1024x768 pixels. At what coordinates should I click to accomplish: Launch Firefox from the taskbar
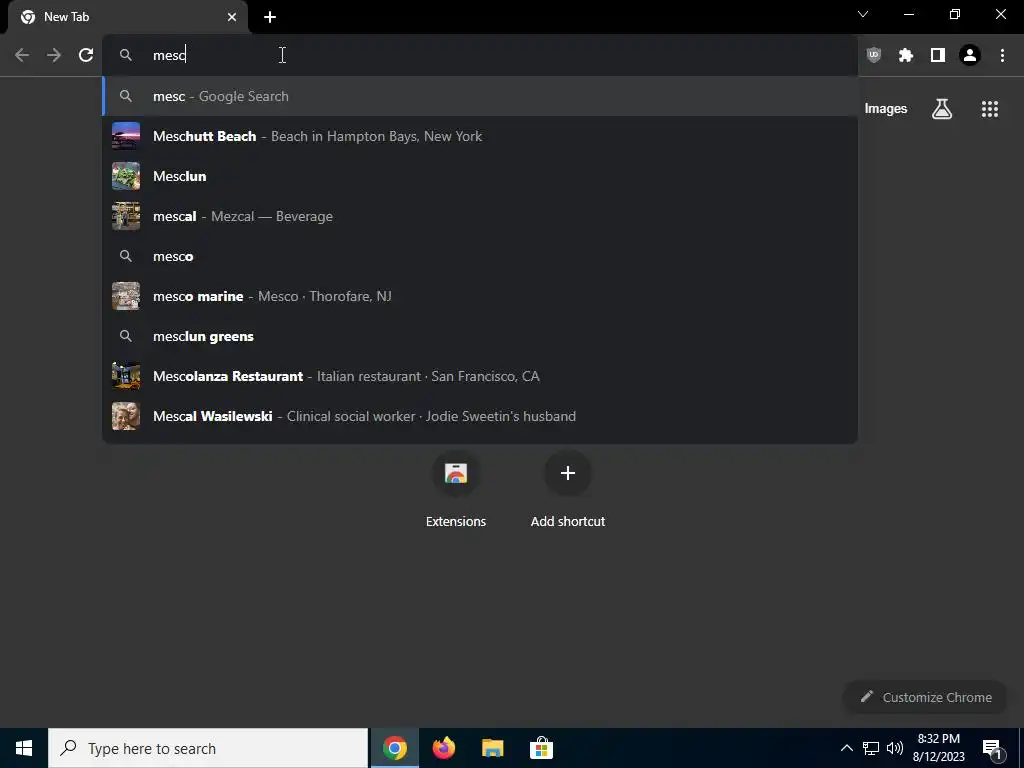[x=444, y=748]
